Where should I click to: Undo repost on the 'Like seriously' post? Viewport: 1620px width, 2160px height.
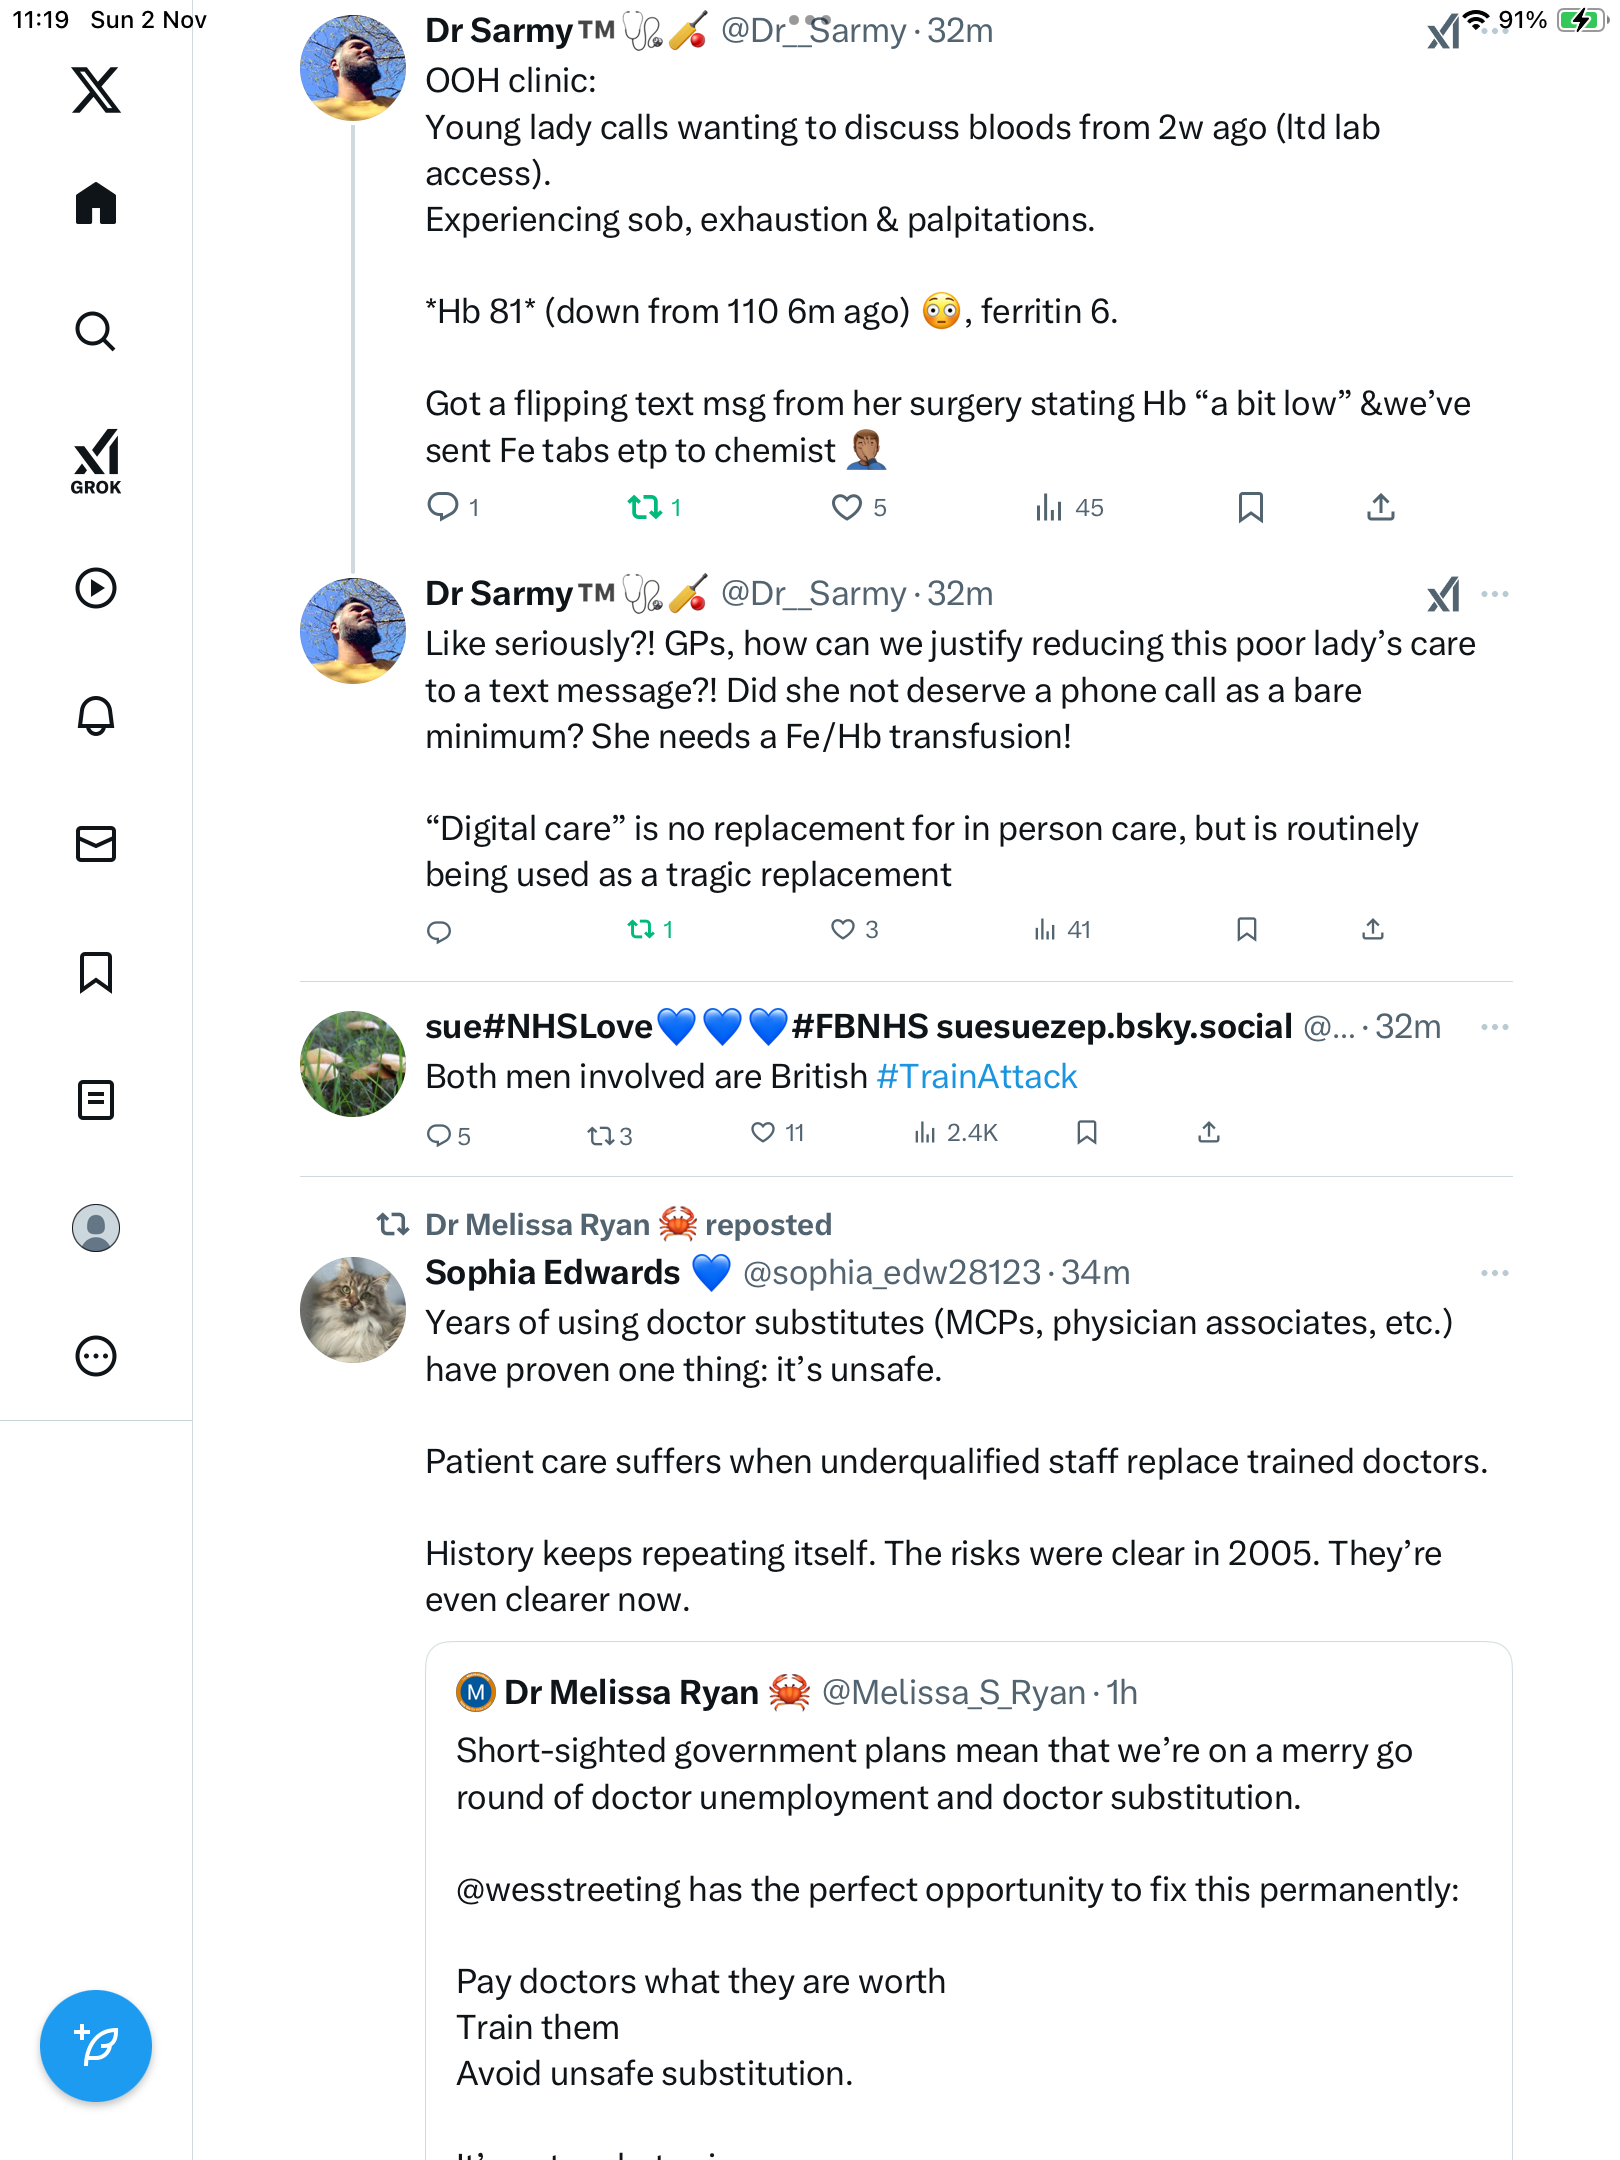pos(641,930)
